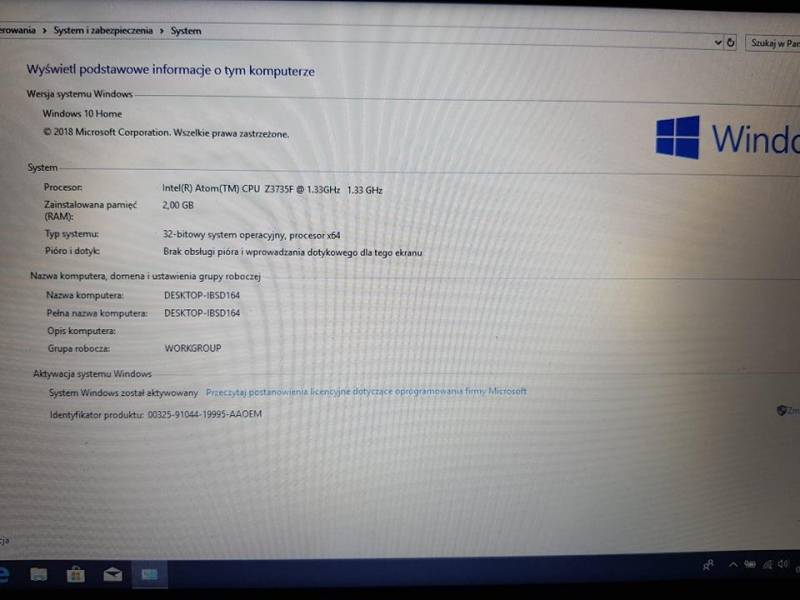Select the active System window taskbar button
800x600 pixels.
click(x=149, y=574)
